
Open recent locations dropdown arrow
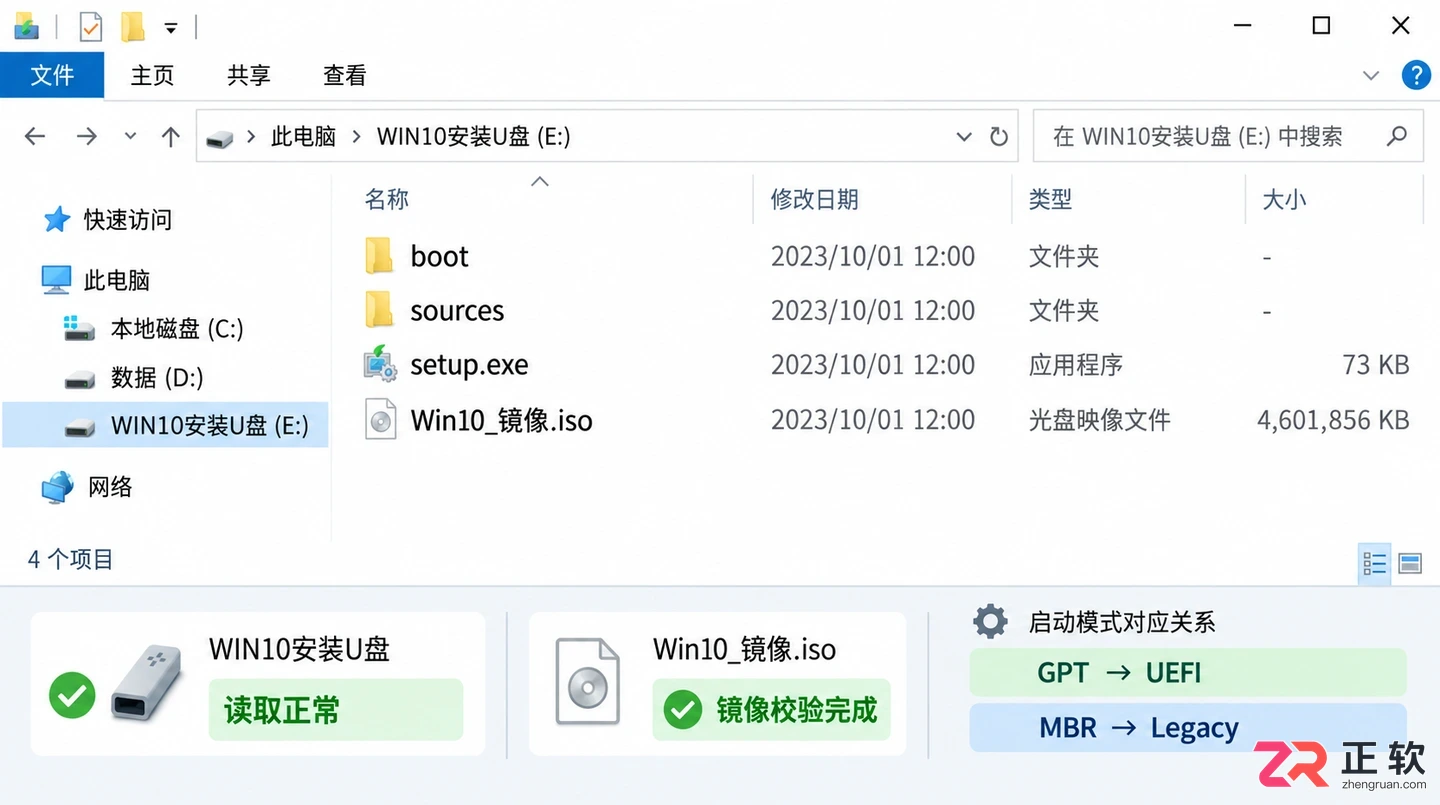point(130,136)
